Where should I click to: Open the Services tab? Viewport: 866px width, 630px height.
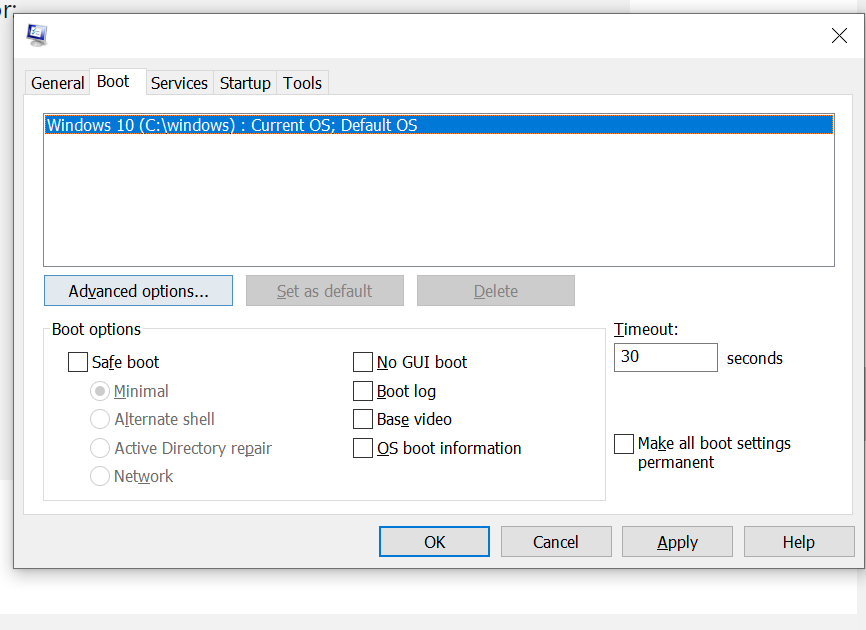click(x=179, y=83)
